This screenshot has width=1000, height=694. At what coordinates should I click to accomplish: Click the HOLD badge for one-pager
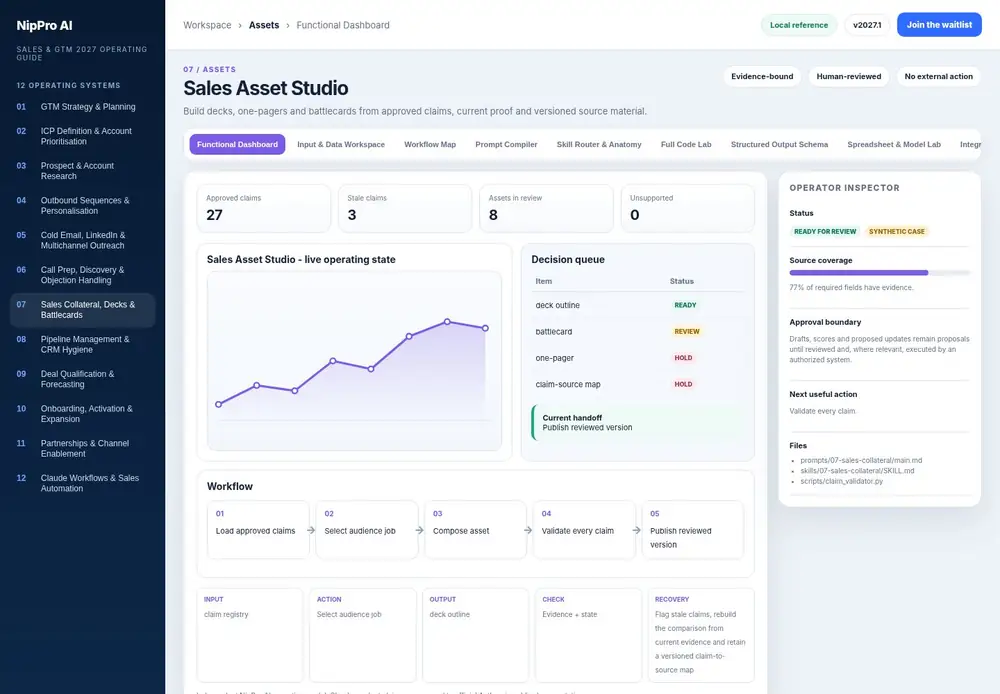[x=683, y=358]
